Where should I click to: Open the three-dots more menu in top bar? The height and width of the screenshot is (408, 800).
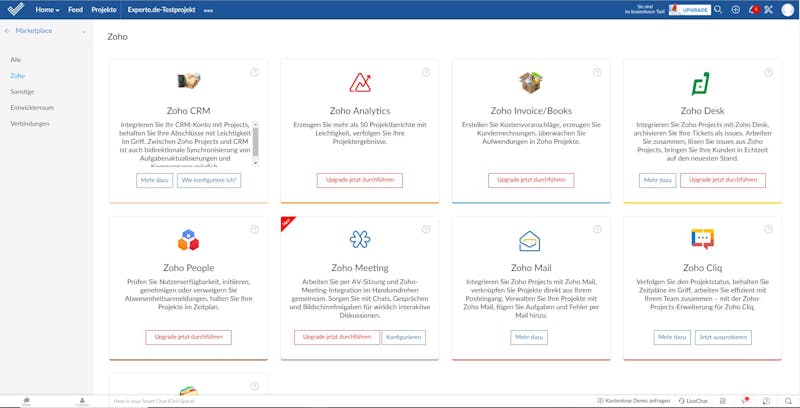pyautogui.click(x=208, y=10)
